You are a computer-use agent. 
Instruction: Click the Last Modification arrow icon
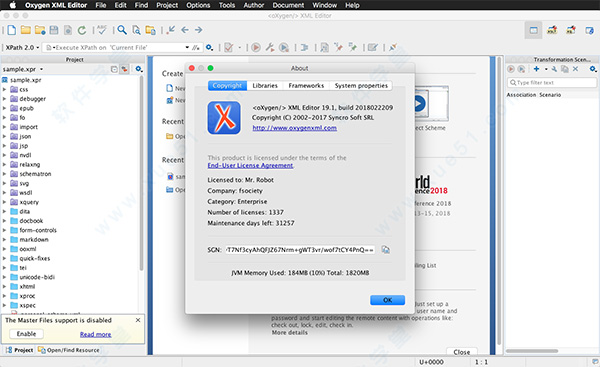[x=171, y=30]
